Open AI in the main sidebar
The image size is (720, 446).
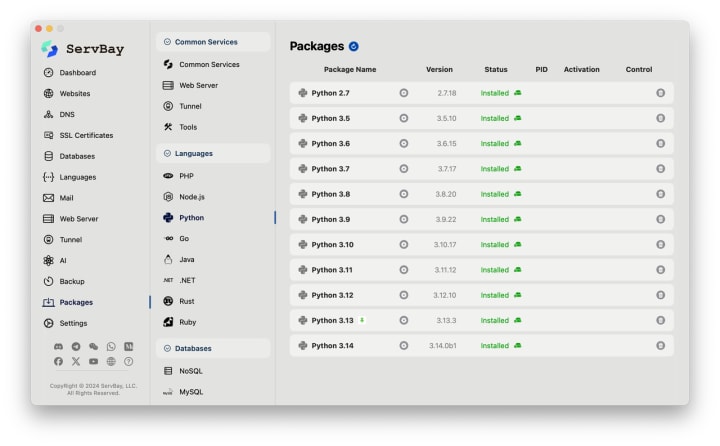click(55, 260)
